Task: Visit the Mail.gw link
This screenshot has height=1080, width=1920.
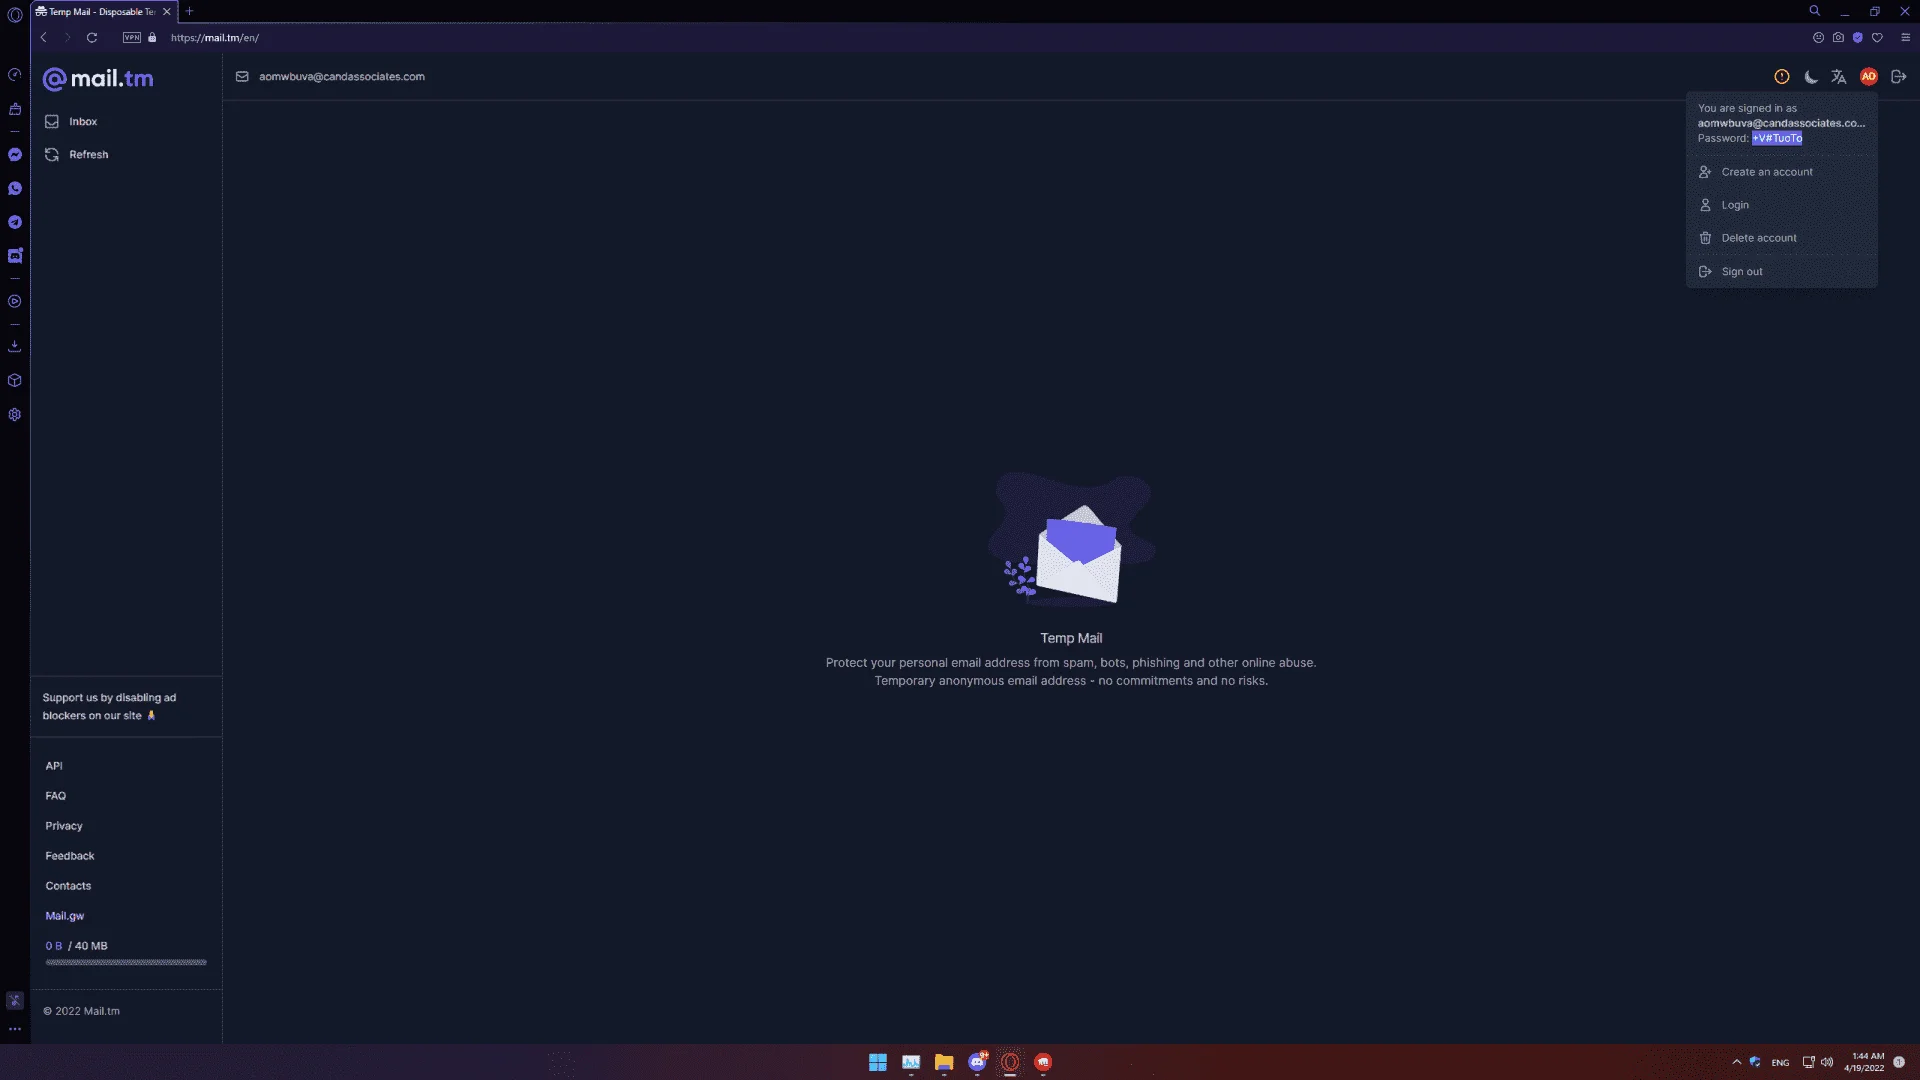Action: 65,916
